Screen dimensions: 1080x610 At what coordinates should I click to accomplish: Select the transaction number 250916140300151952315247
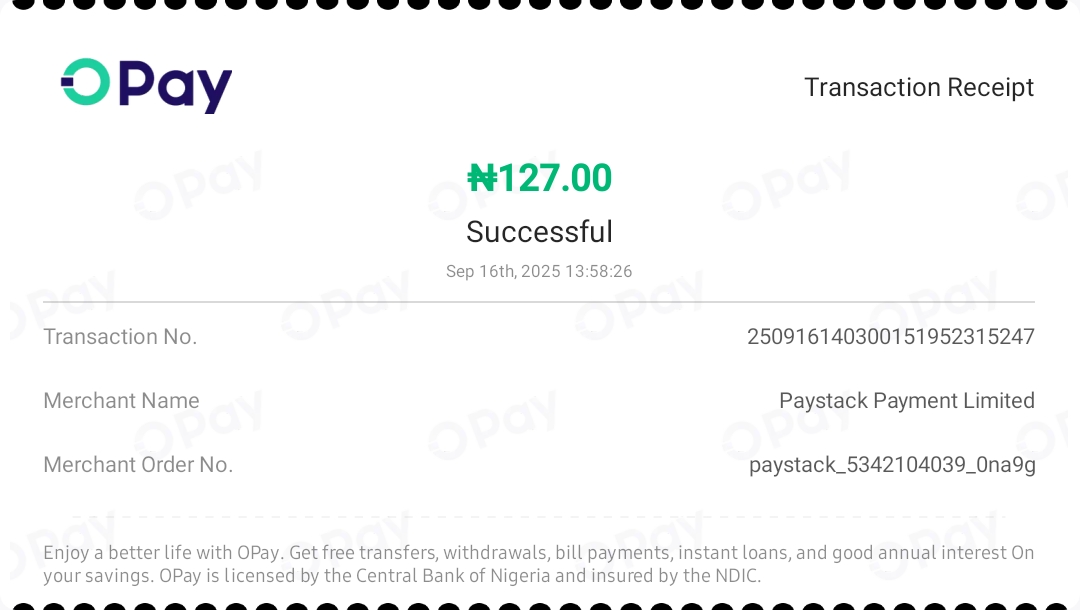891,337
